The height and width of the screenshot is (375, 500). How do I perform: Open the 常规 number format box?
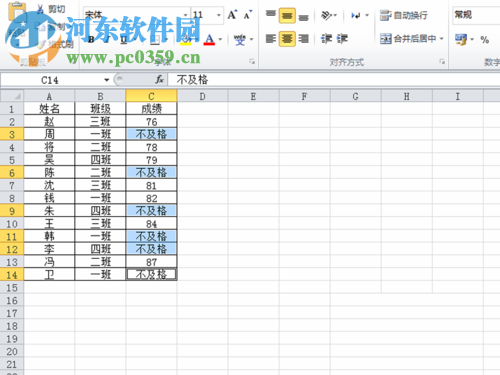(x=476, y=15)
